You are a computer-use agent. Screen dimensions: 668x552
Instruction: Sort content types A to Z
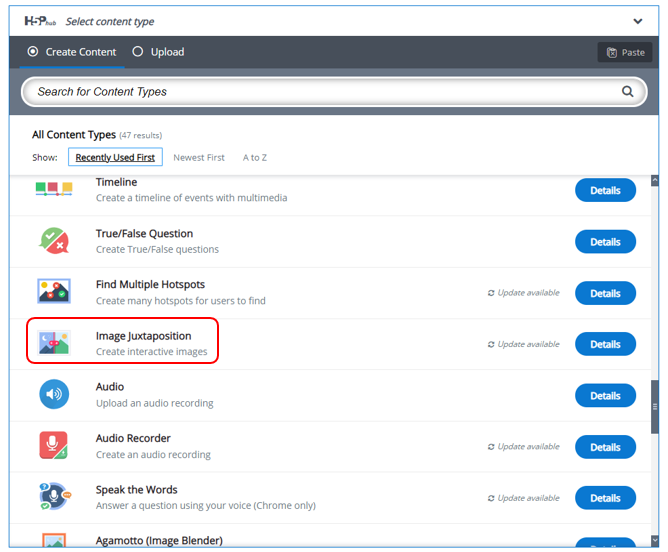255,158
